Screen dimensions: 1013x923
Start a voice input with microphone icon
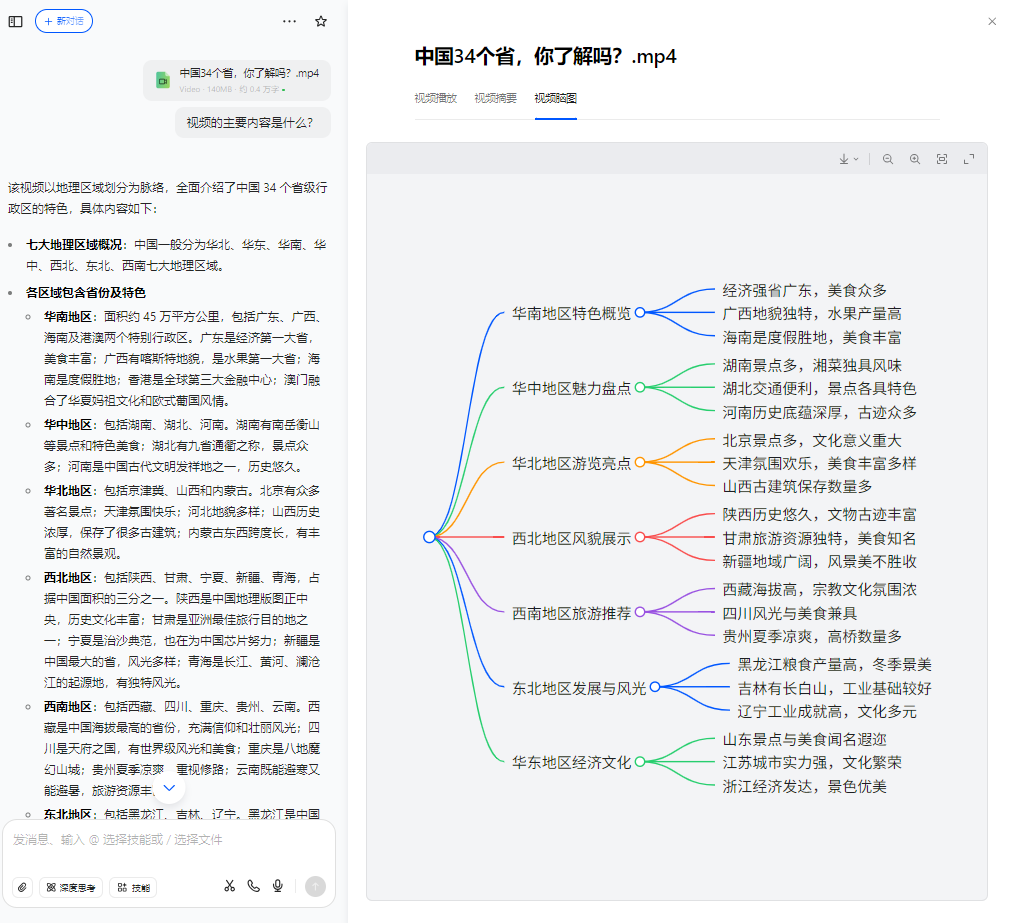(277, 886)
